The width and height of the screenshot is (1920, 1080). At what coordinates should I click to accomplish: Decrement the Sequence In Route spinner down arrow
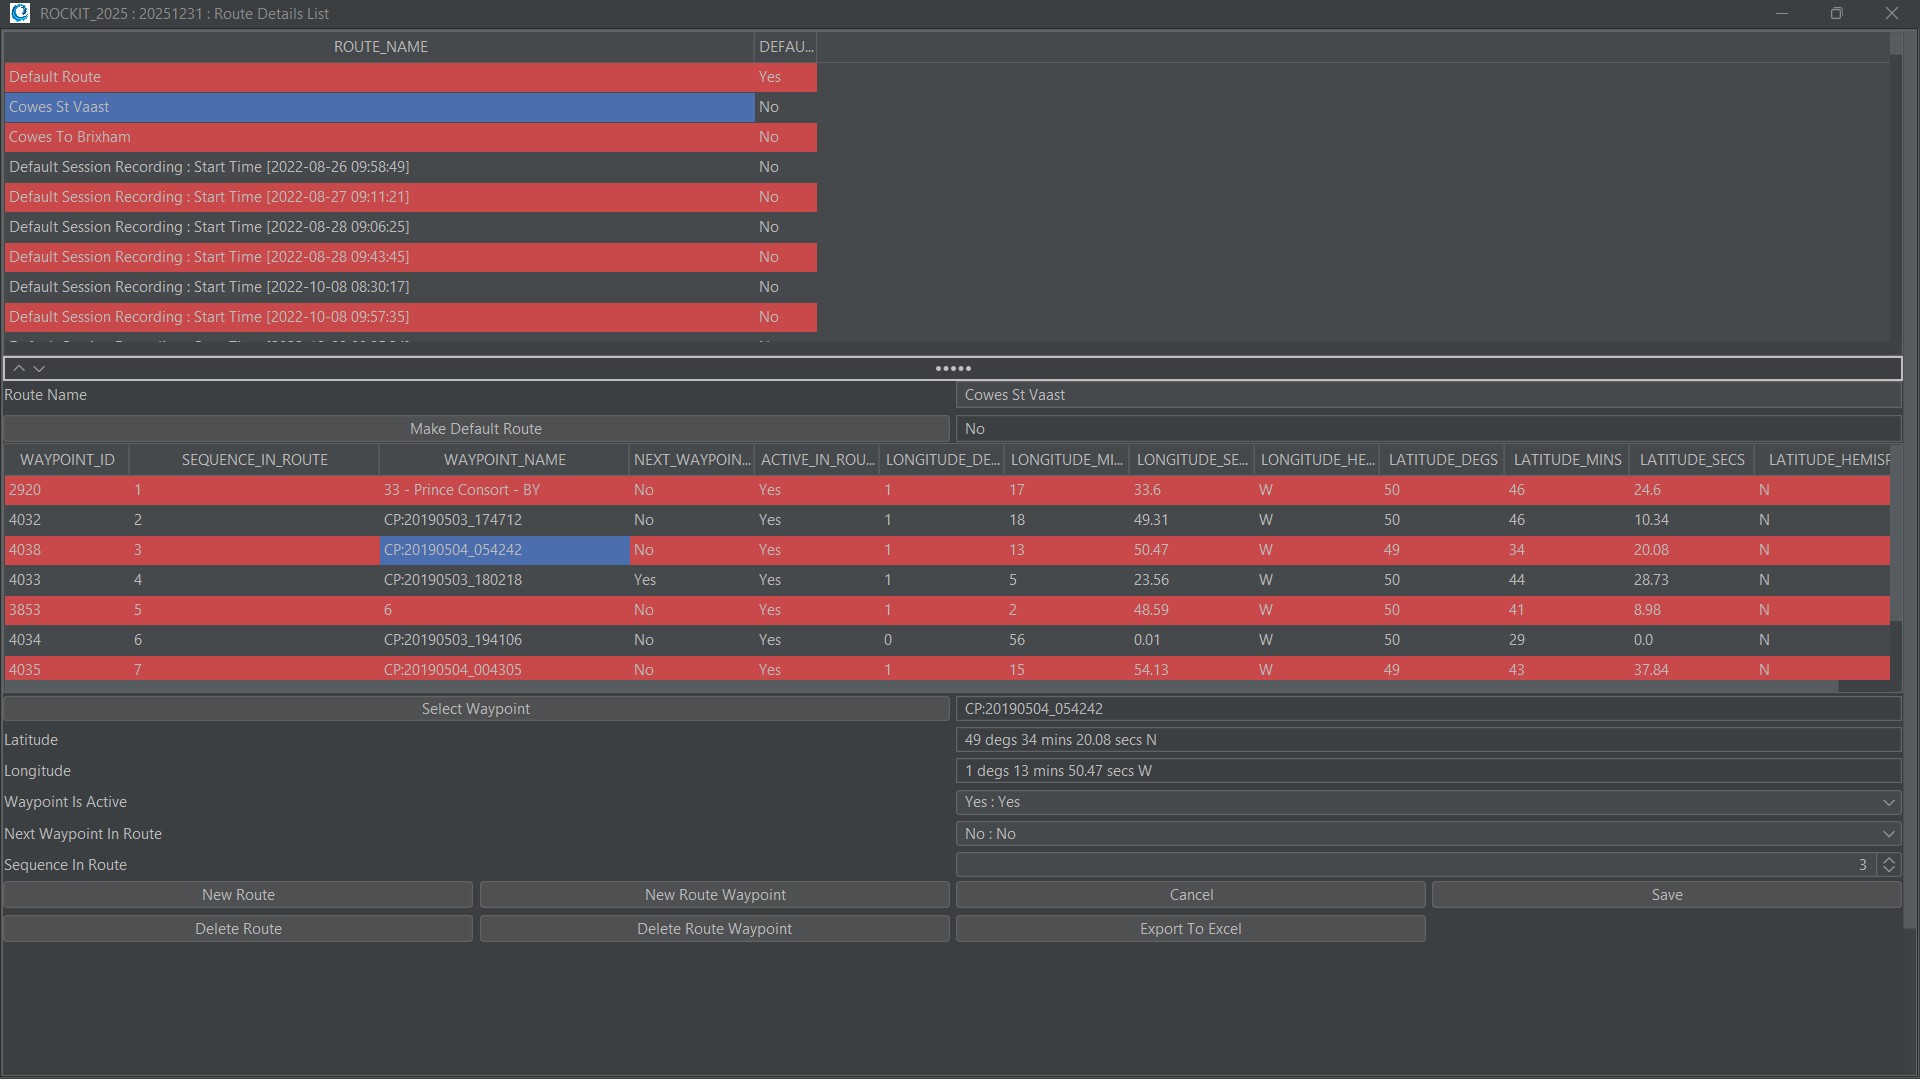point(1889,870)
